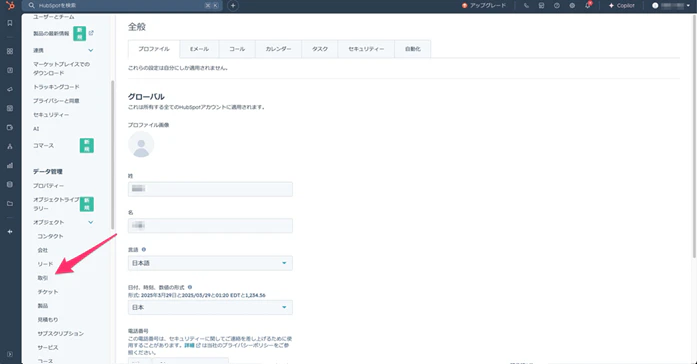Open the 言語 dropdown showing 日本語
Viewport: 697px width, 364px height.
[x=210, y=263]
